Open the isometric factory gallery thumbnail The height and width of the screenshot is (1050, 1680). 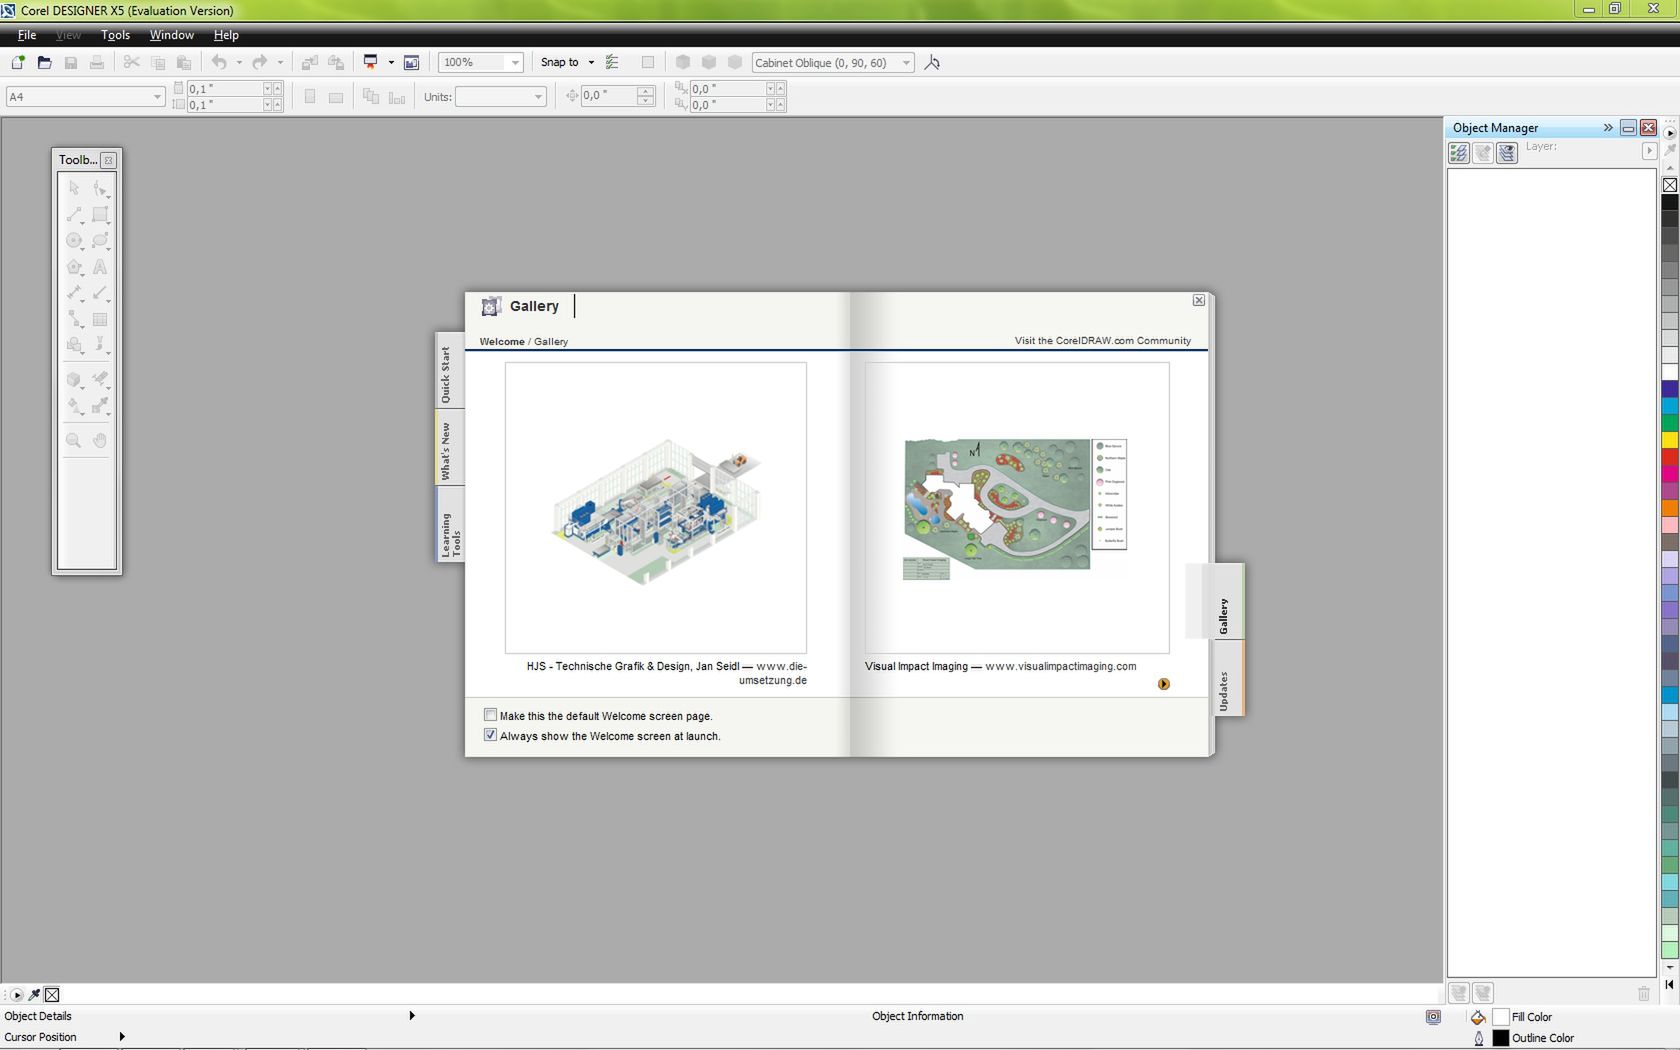click(x=656, y=508)
